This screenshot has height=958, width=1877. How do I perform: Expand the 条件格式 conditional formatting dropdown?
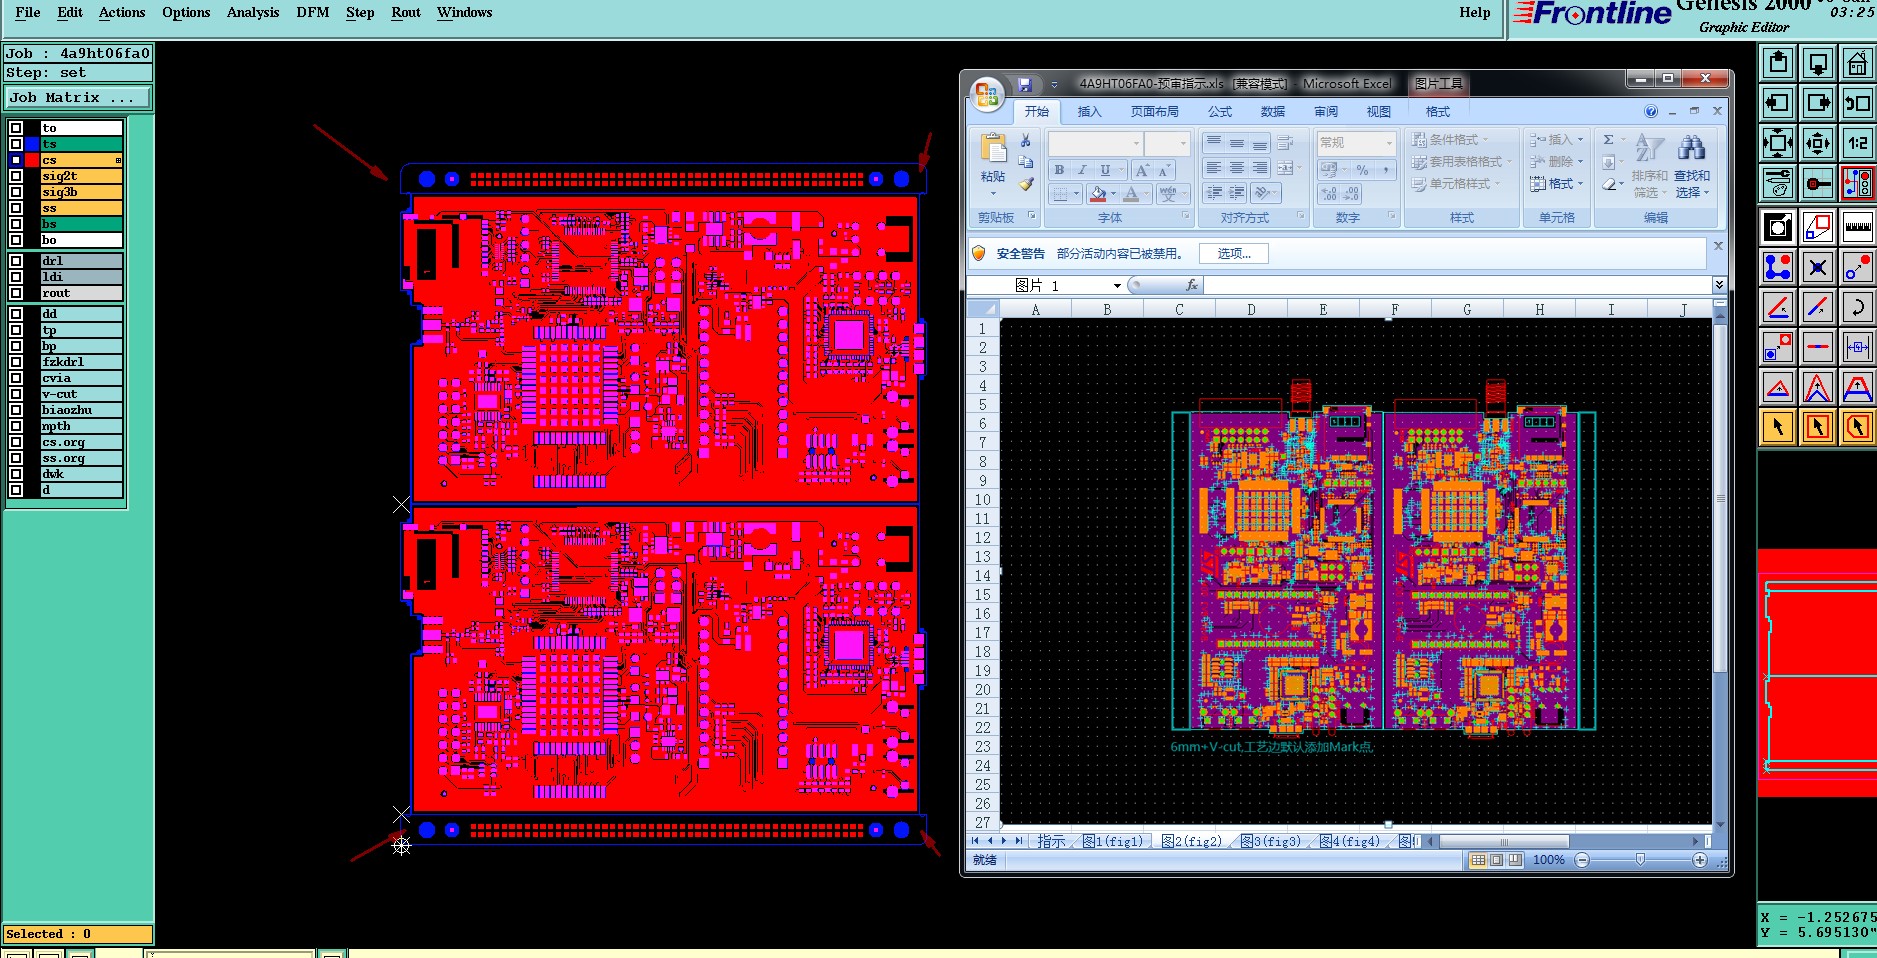click(1450, 139)
